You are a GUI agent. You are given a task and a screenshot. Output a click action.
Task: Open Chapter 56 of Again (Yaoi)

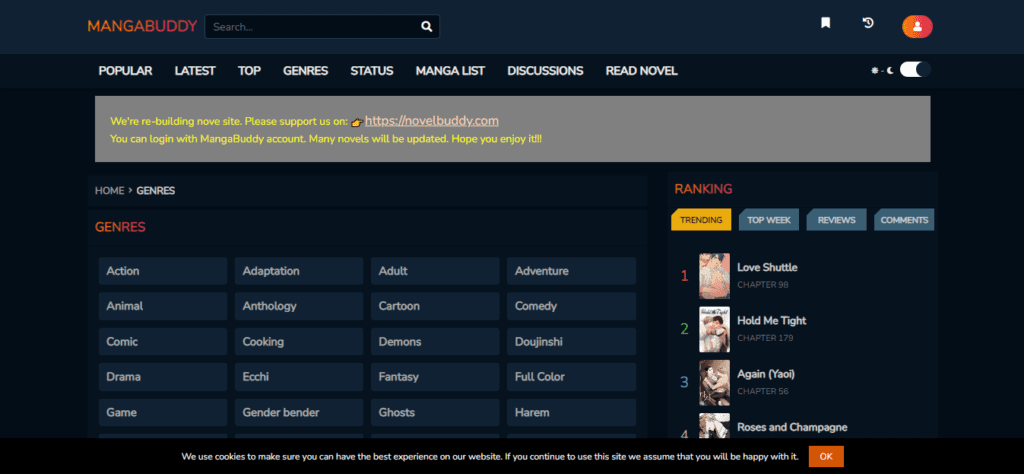pos(763,391)
